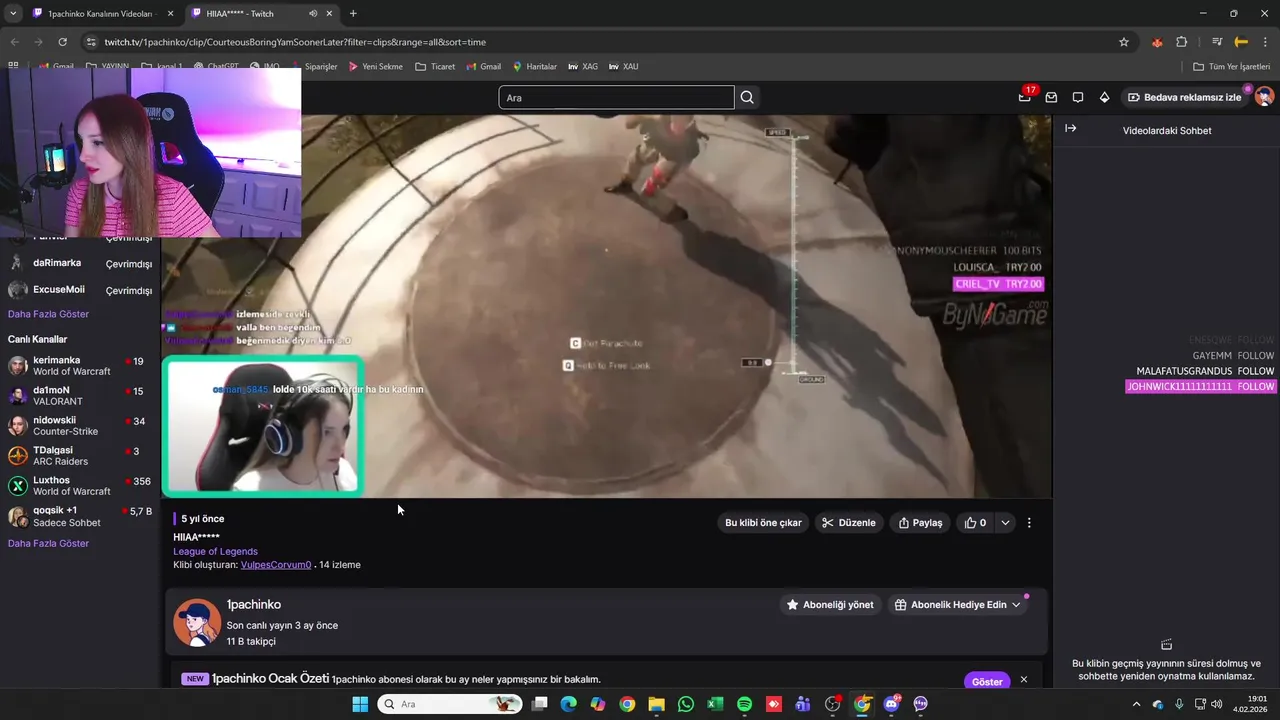Click the Paylaş share button
The image size is (1280, 720).
tap(920, 523)
